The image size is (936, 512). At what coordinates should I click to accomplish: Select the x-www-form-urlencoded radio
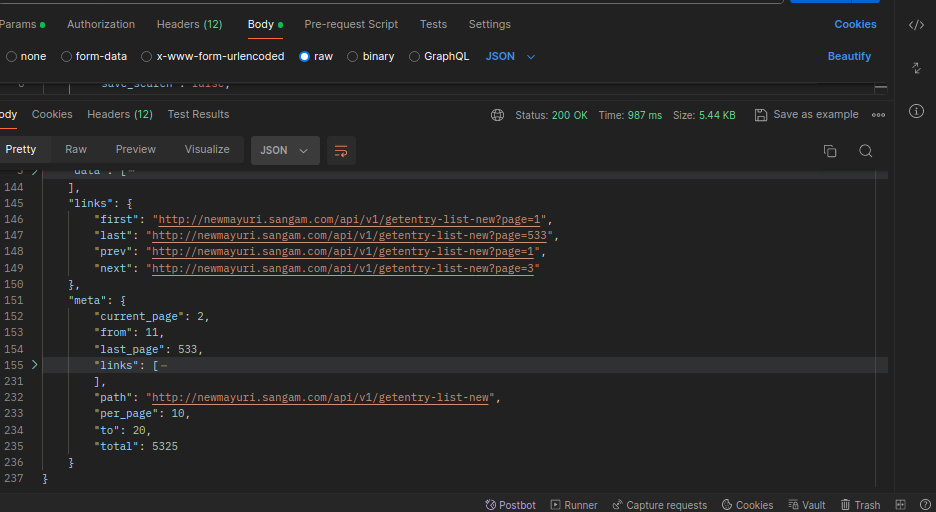tap(146, 57)
